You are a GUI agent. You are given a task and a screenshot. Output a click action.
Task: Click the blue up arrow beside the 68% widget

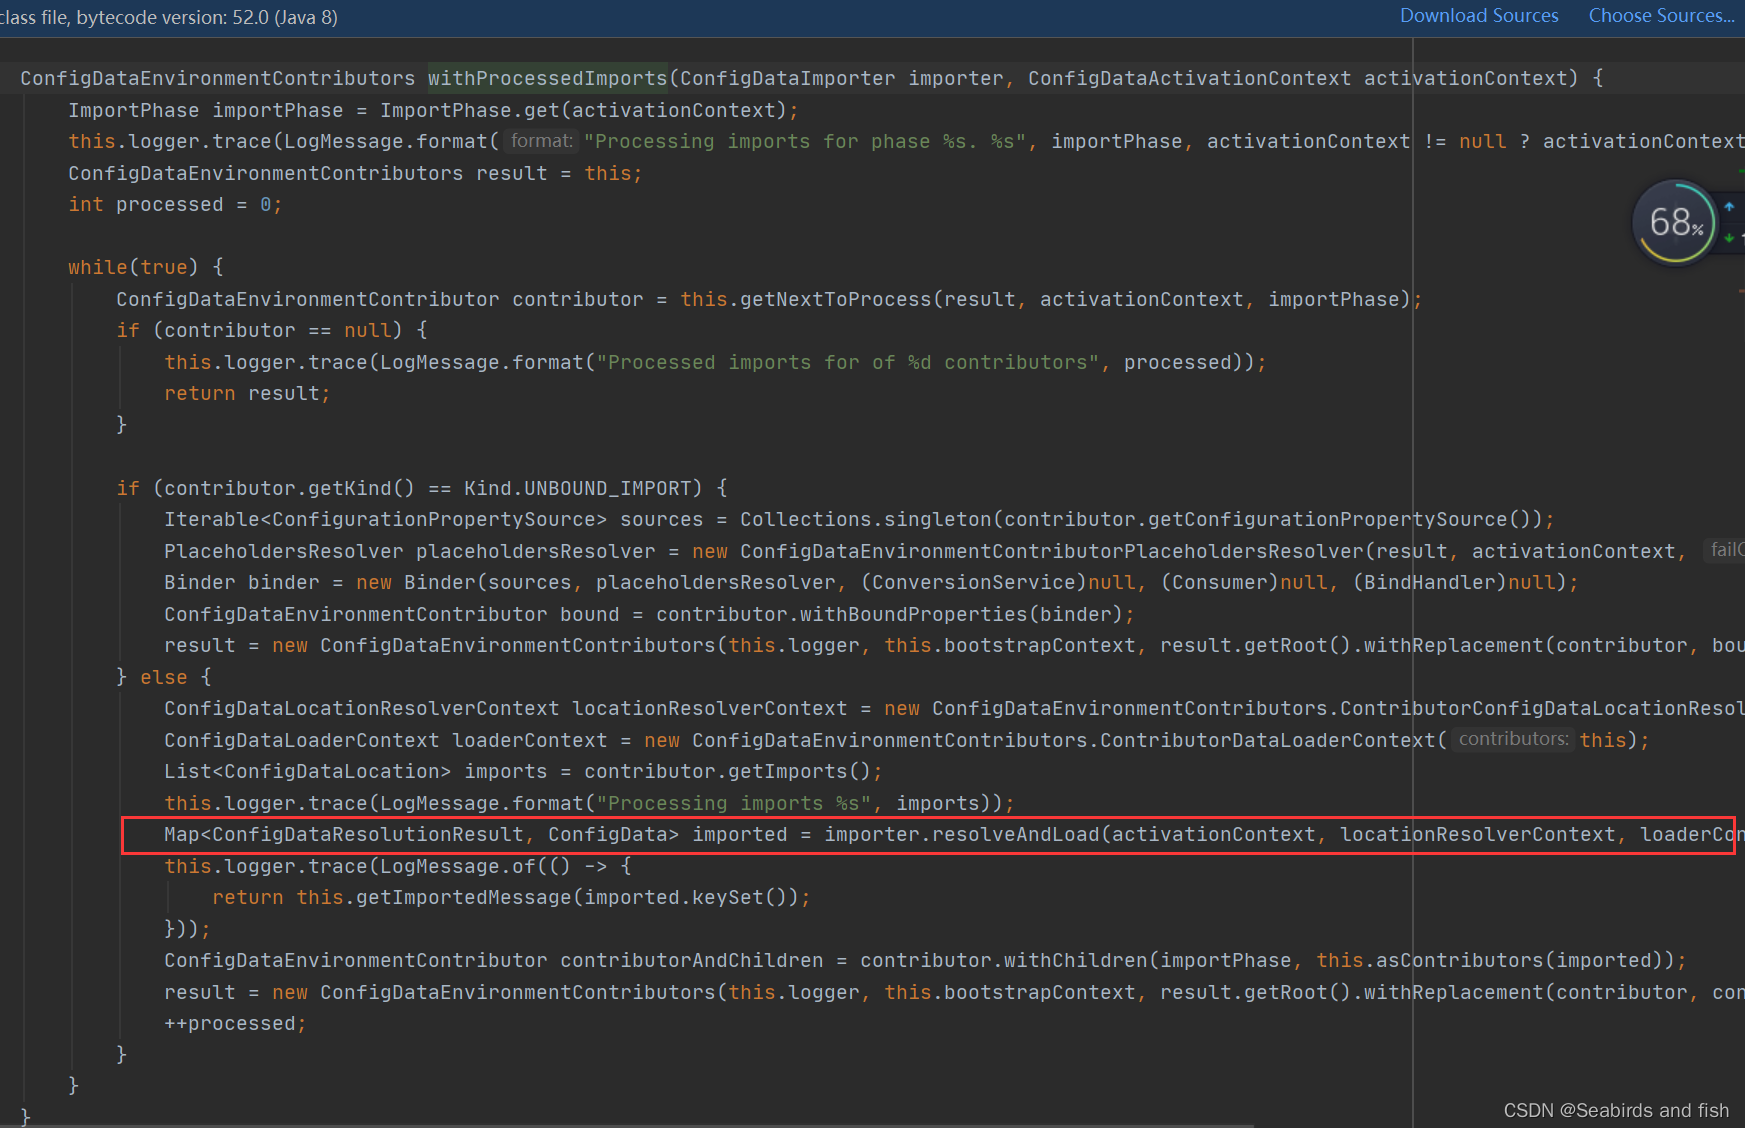point(1729,207)
